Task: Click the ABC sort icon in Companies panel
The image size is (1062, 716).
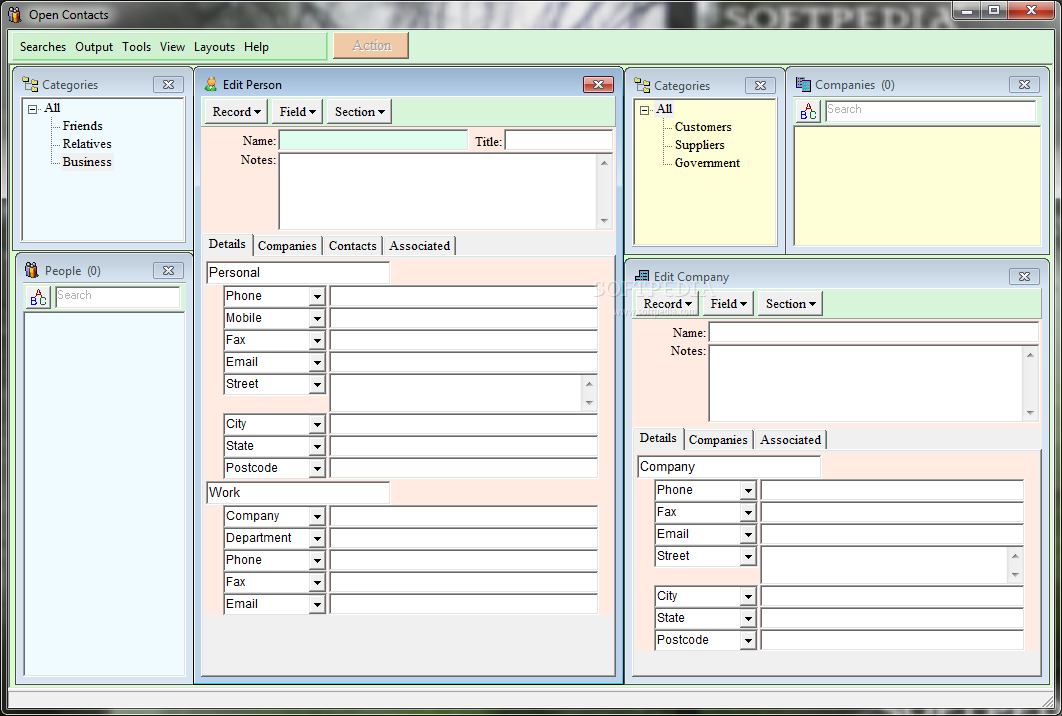Action: coord(808,111)
